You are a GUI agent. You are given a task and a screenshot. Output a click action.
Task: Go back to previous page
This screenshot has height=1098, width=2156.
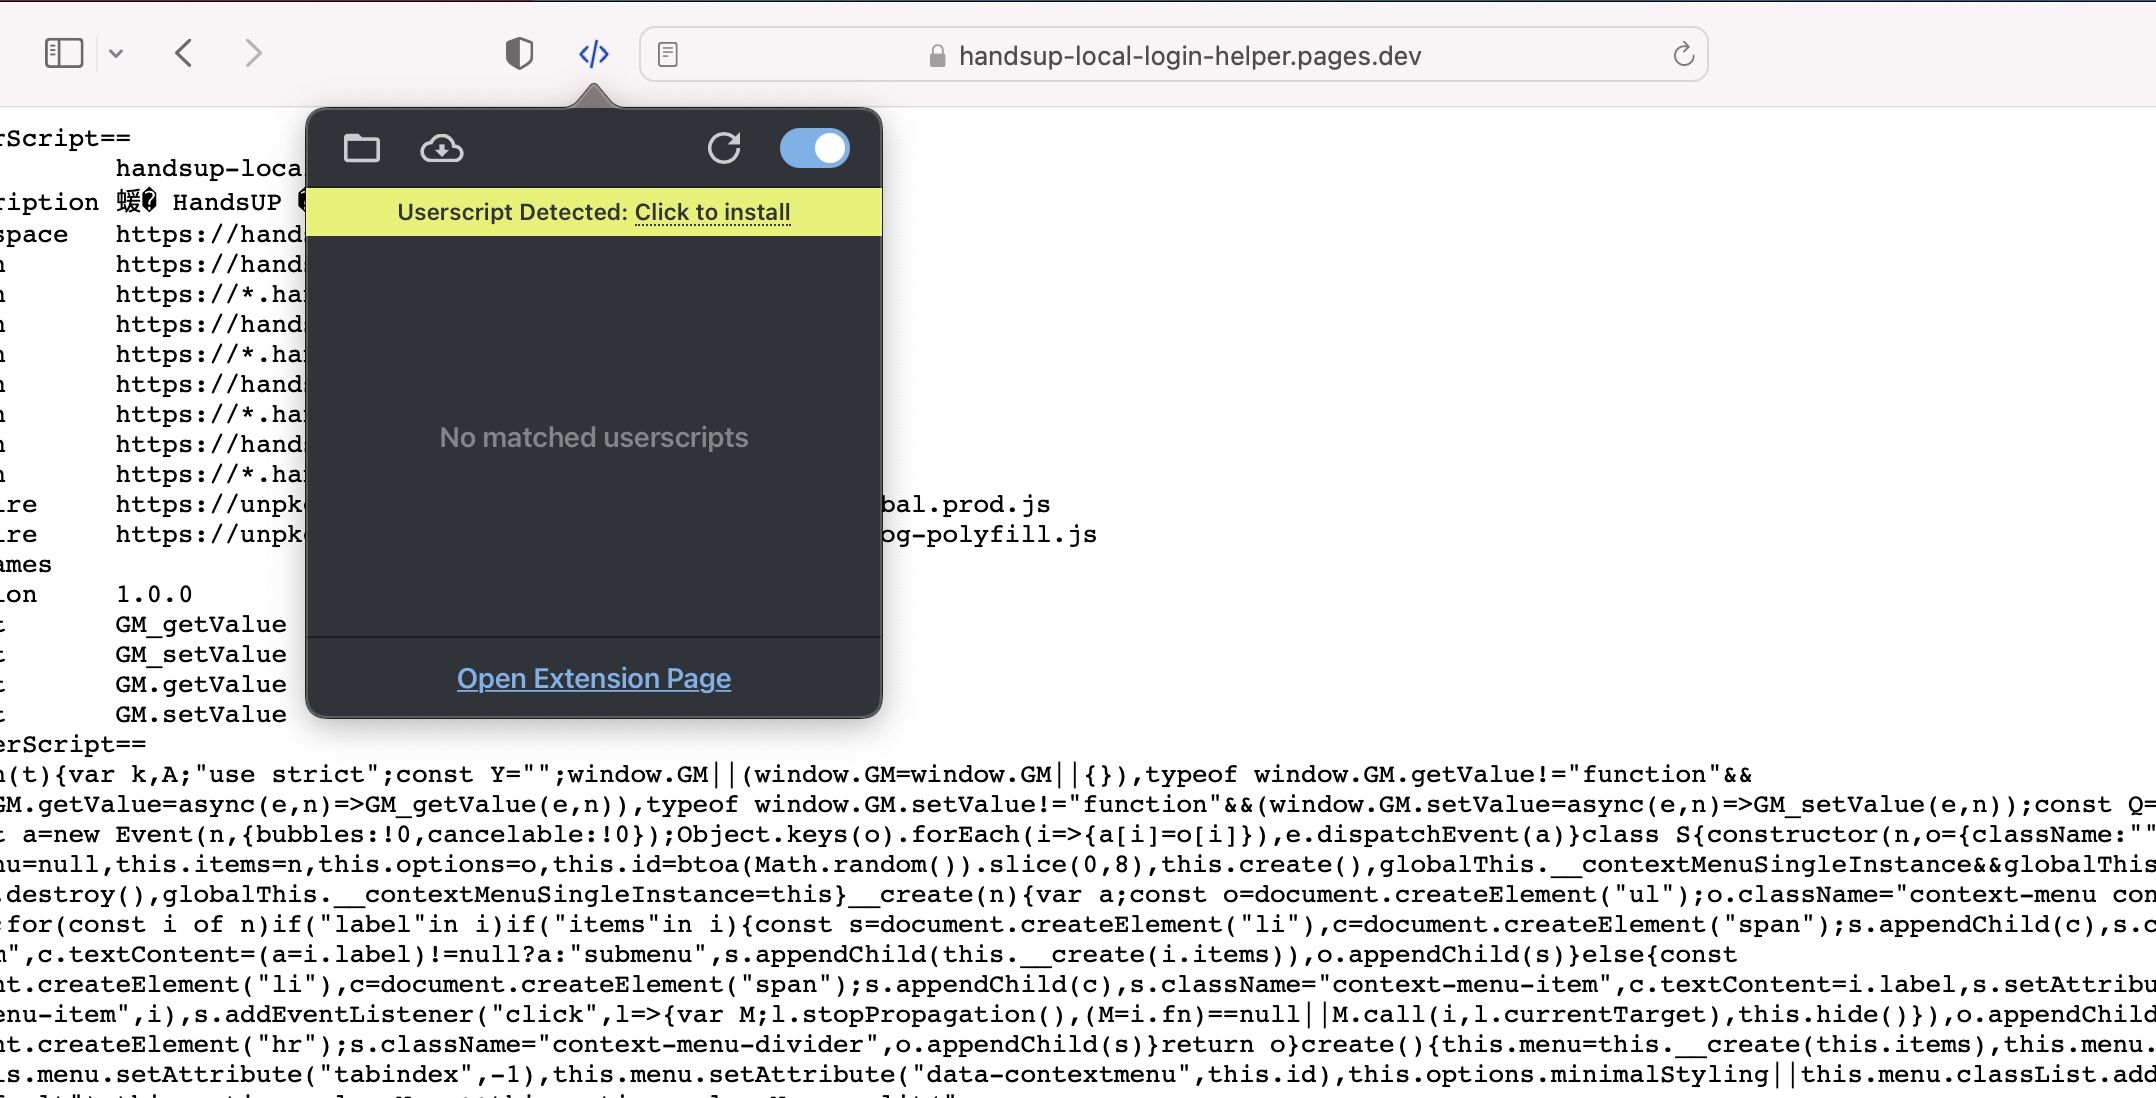click(x=183, y=53)
